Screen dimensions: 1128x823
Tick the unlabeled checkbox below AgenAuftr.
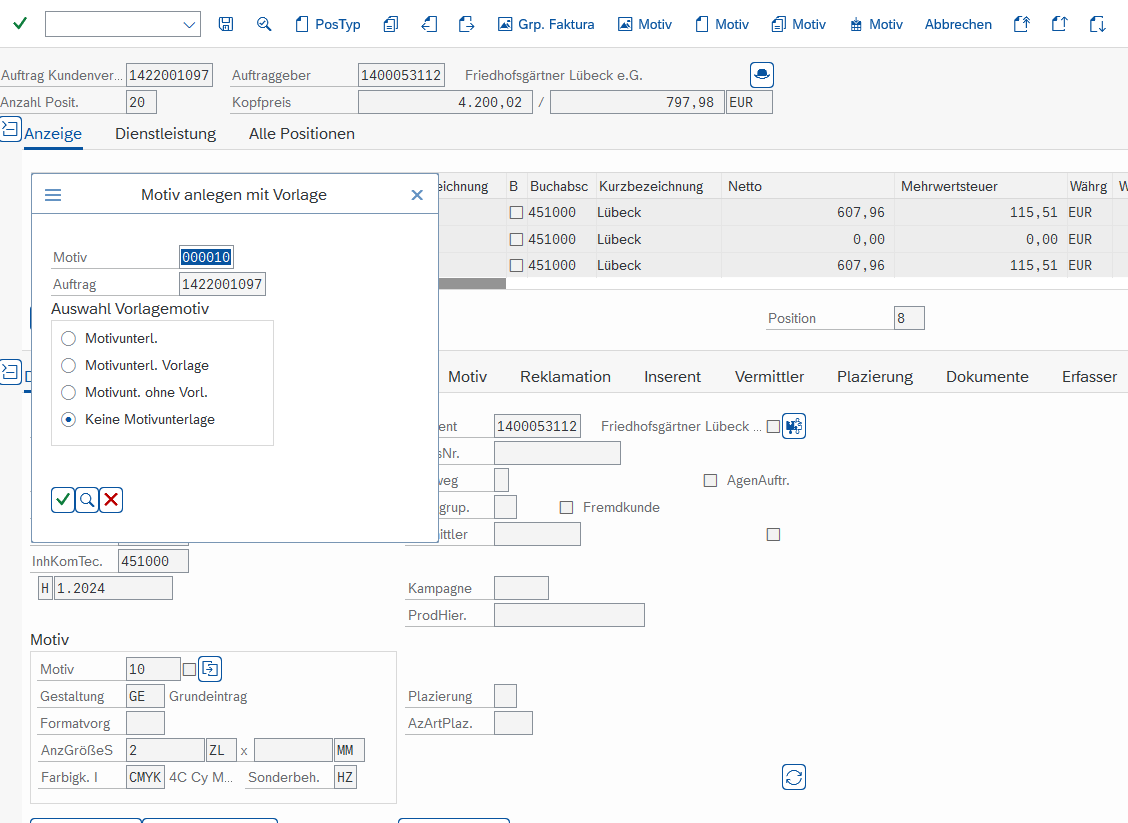pos(773,535)
